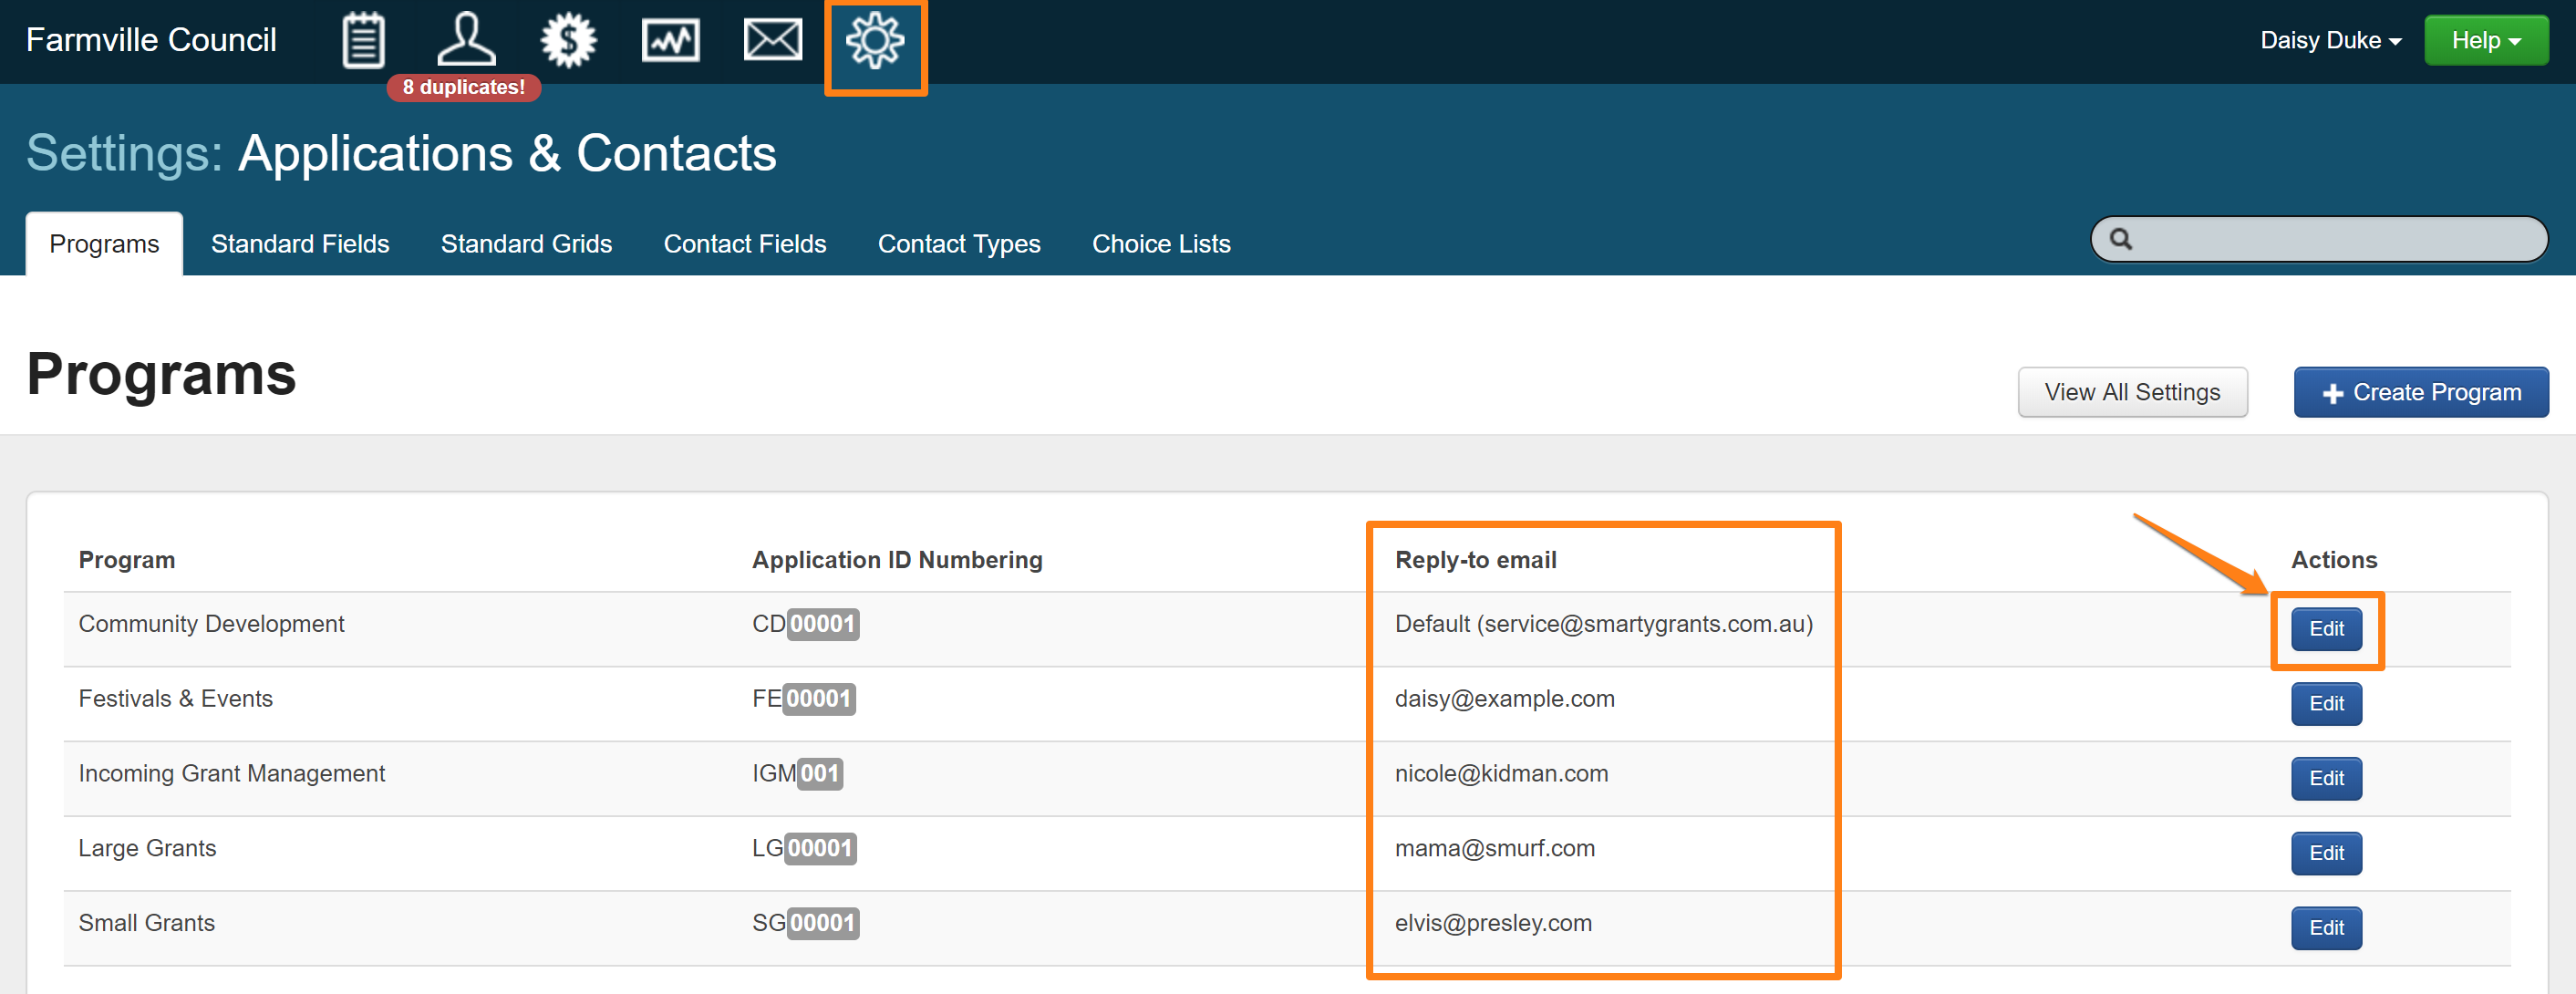Viewport: 2576px width, 994px height.
Task: Open the Help dropdown
Action: click(2485, 41)
